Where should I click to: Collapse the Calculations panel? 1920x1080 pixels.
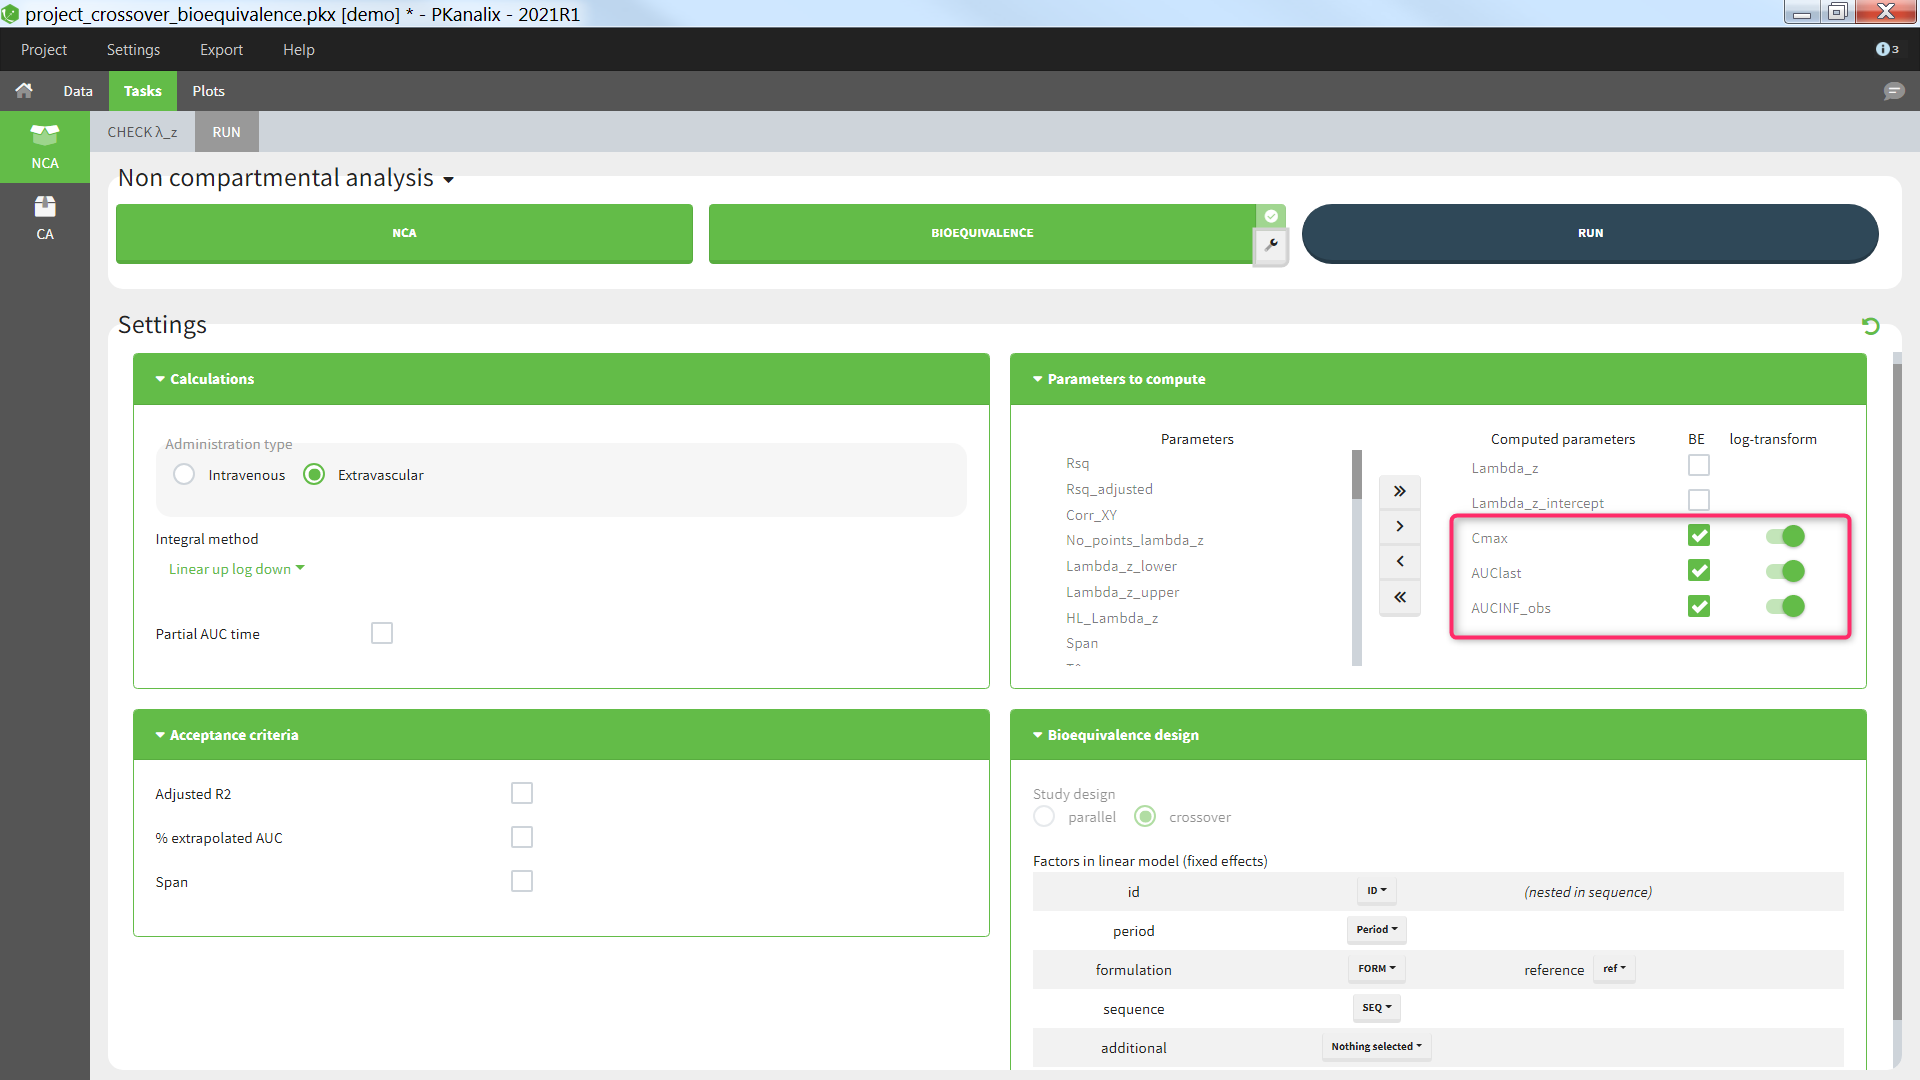coord(211,379)
